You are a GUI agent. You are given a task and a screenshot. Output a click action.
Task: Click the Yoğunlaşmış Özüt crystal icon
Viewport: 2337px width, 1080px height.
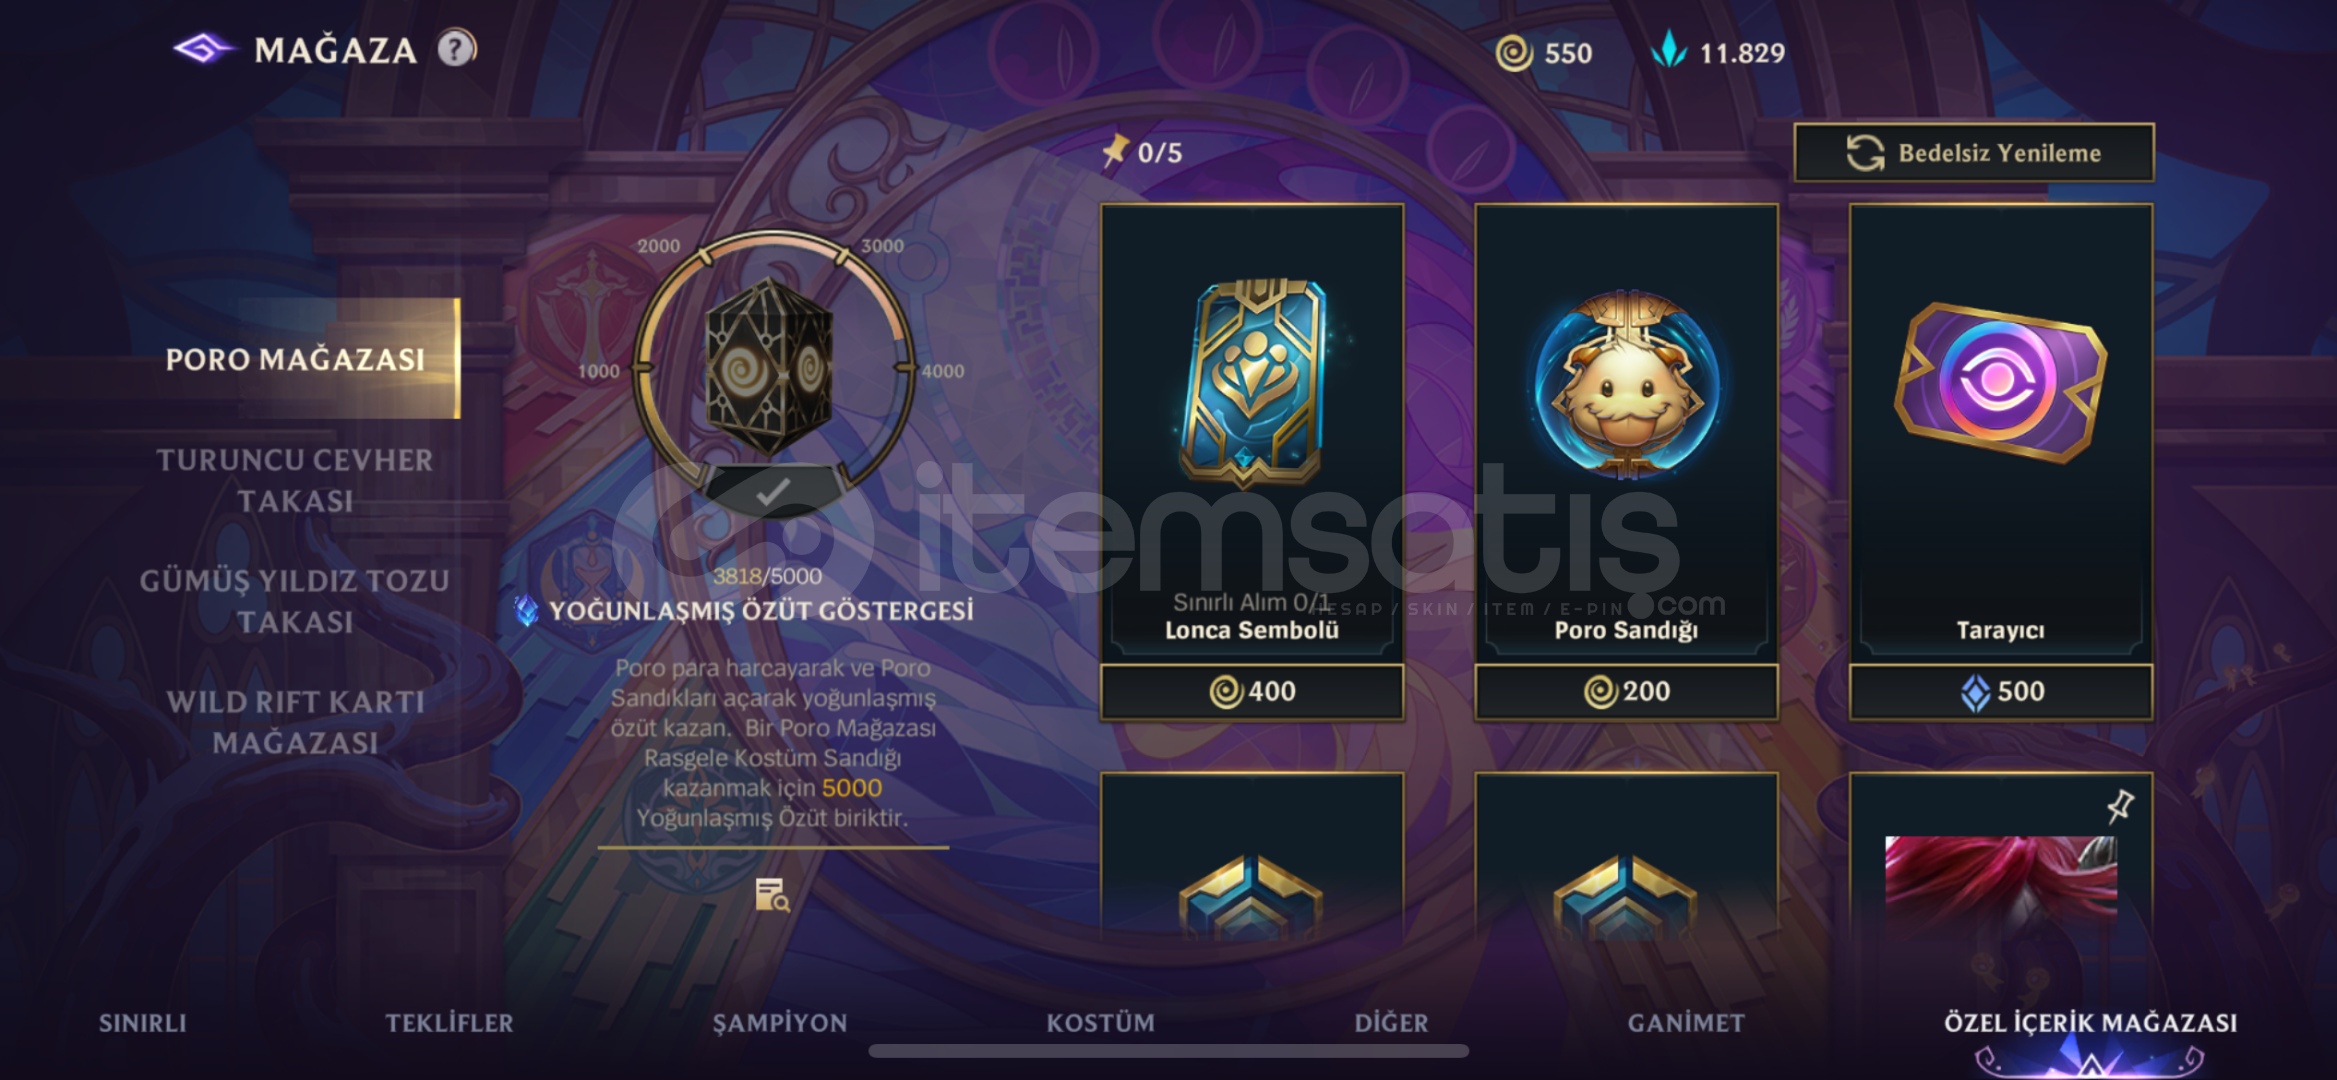pos(526,610)
